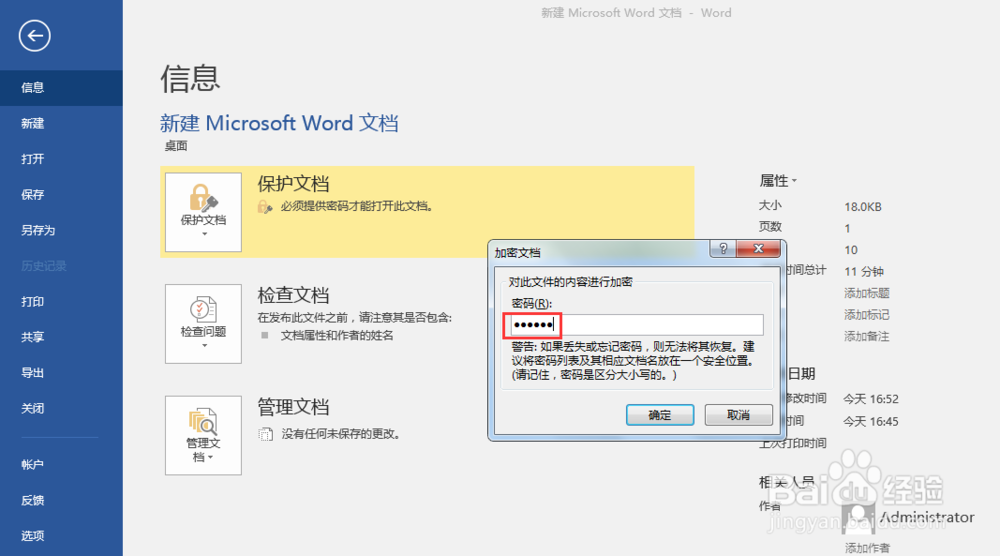Open the 信息 tab in backstage sidebar
This screenshot has width=1000, height=556.
click(x=61, y=88)
